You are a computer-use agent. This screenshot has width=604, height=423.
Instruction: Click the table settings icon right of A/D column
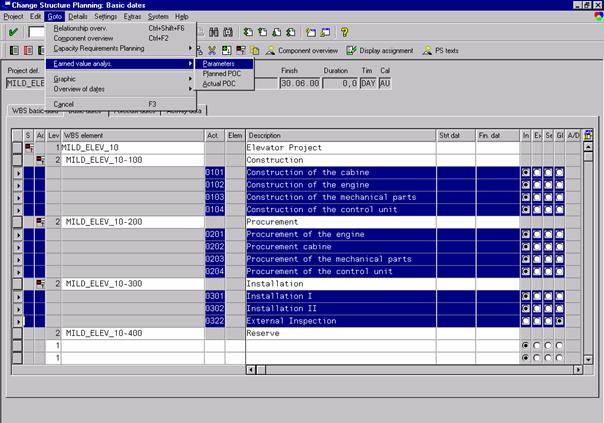(588, 135)
